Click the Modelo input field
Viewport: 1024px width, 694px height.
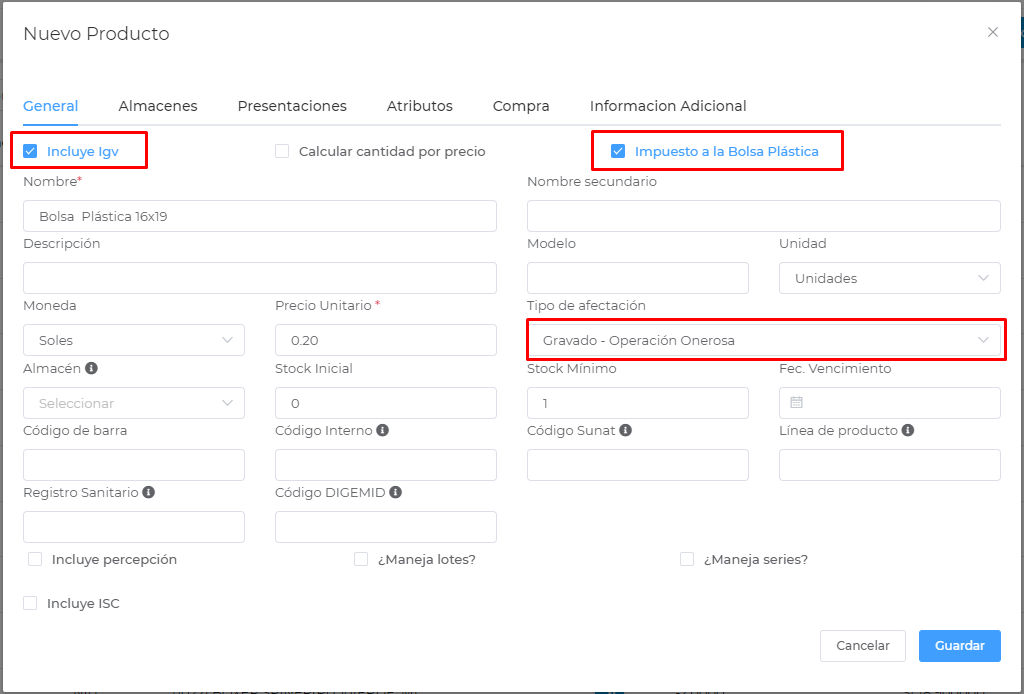(637, 278)
